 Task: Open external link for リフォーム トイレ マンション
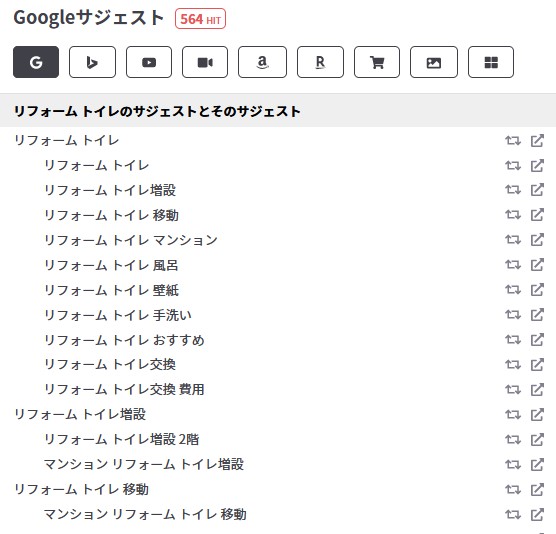537,240
